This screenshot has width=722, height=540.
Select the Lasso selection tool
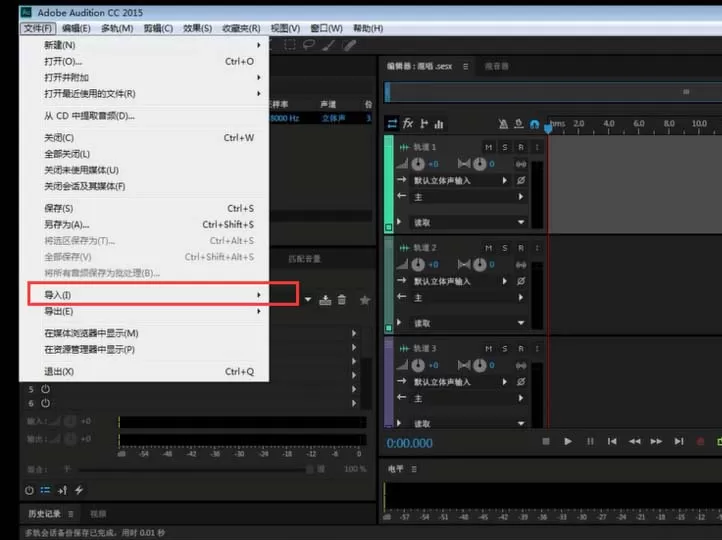pos(309,45)
